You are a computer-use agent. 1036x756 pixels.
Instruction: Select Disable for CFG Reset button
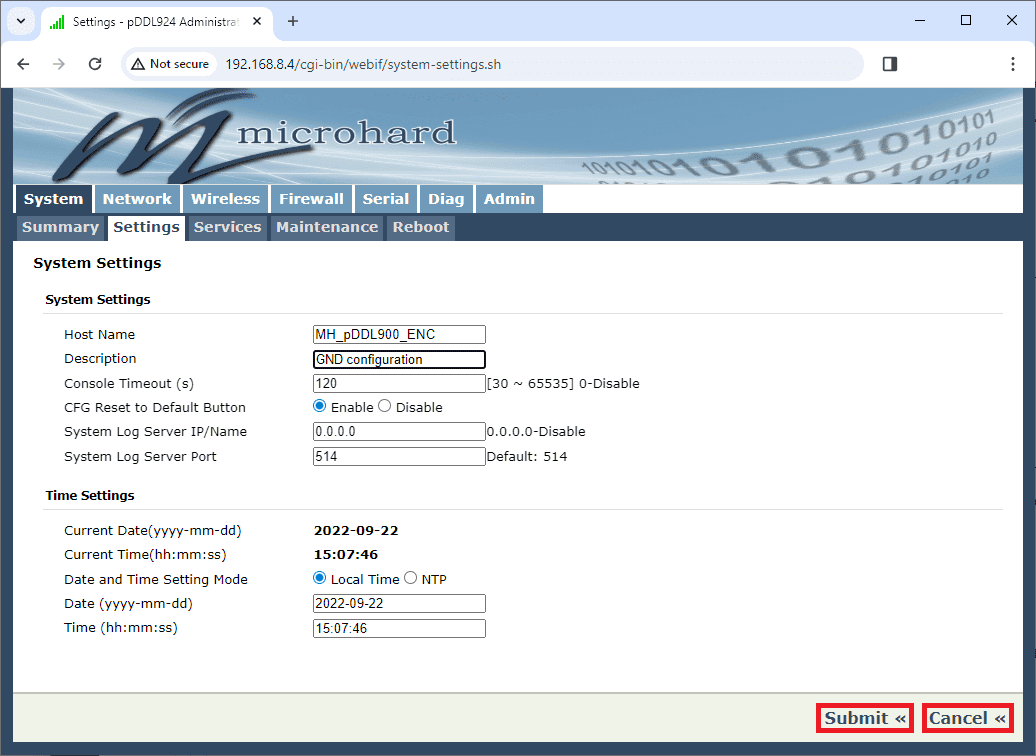click(385, 407)
